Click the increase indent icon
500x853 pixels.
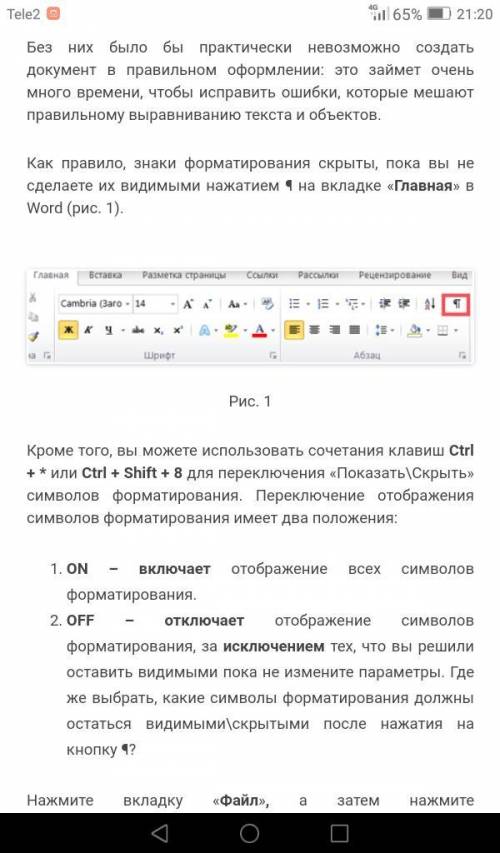(404, 303)
